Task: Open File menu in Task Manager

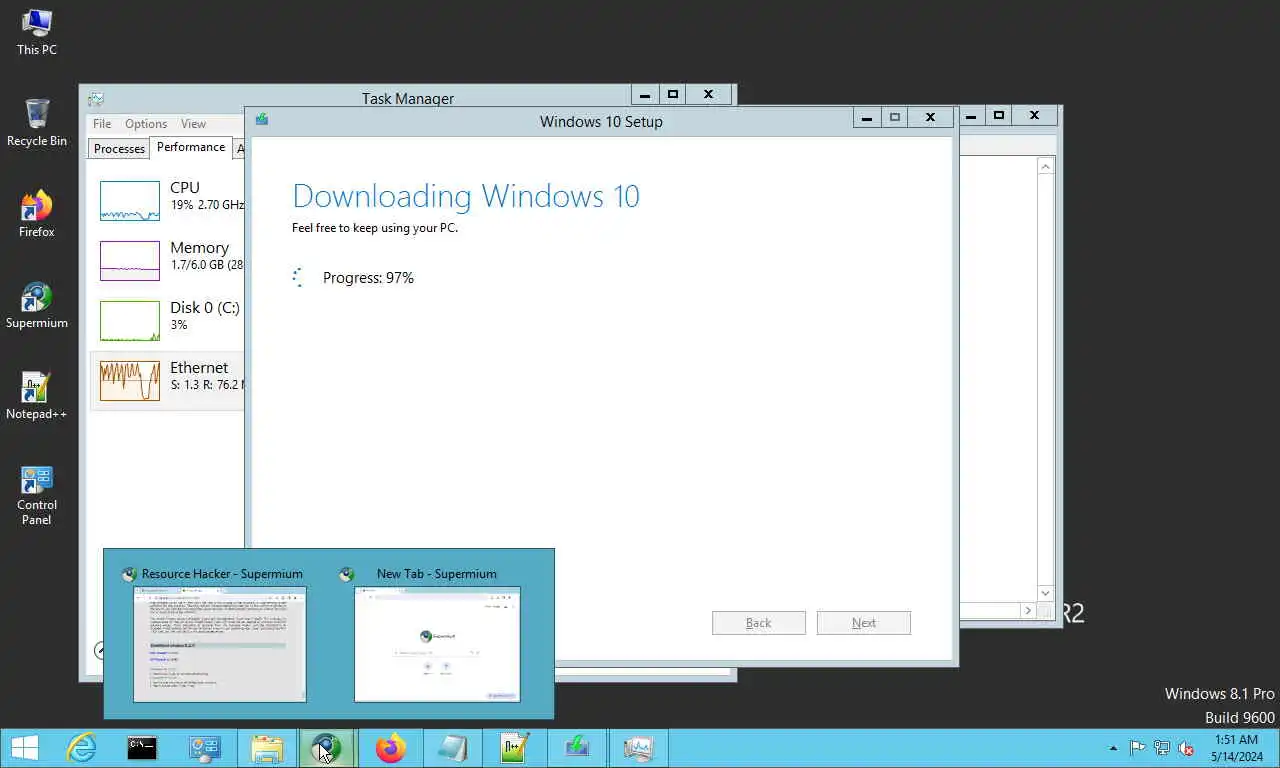Action: coord(102,124)
